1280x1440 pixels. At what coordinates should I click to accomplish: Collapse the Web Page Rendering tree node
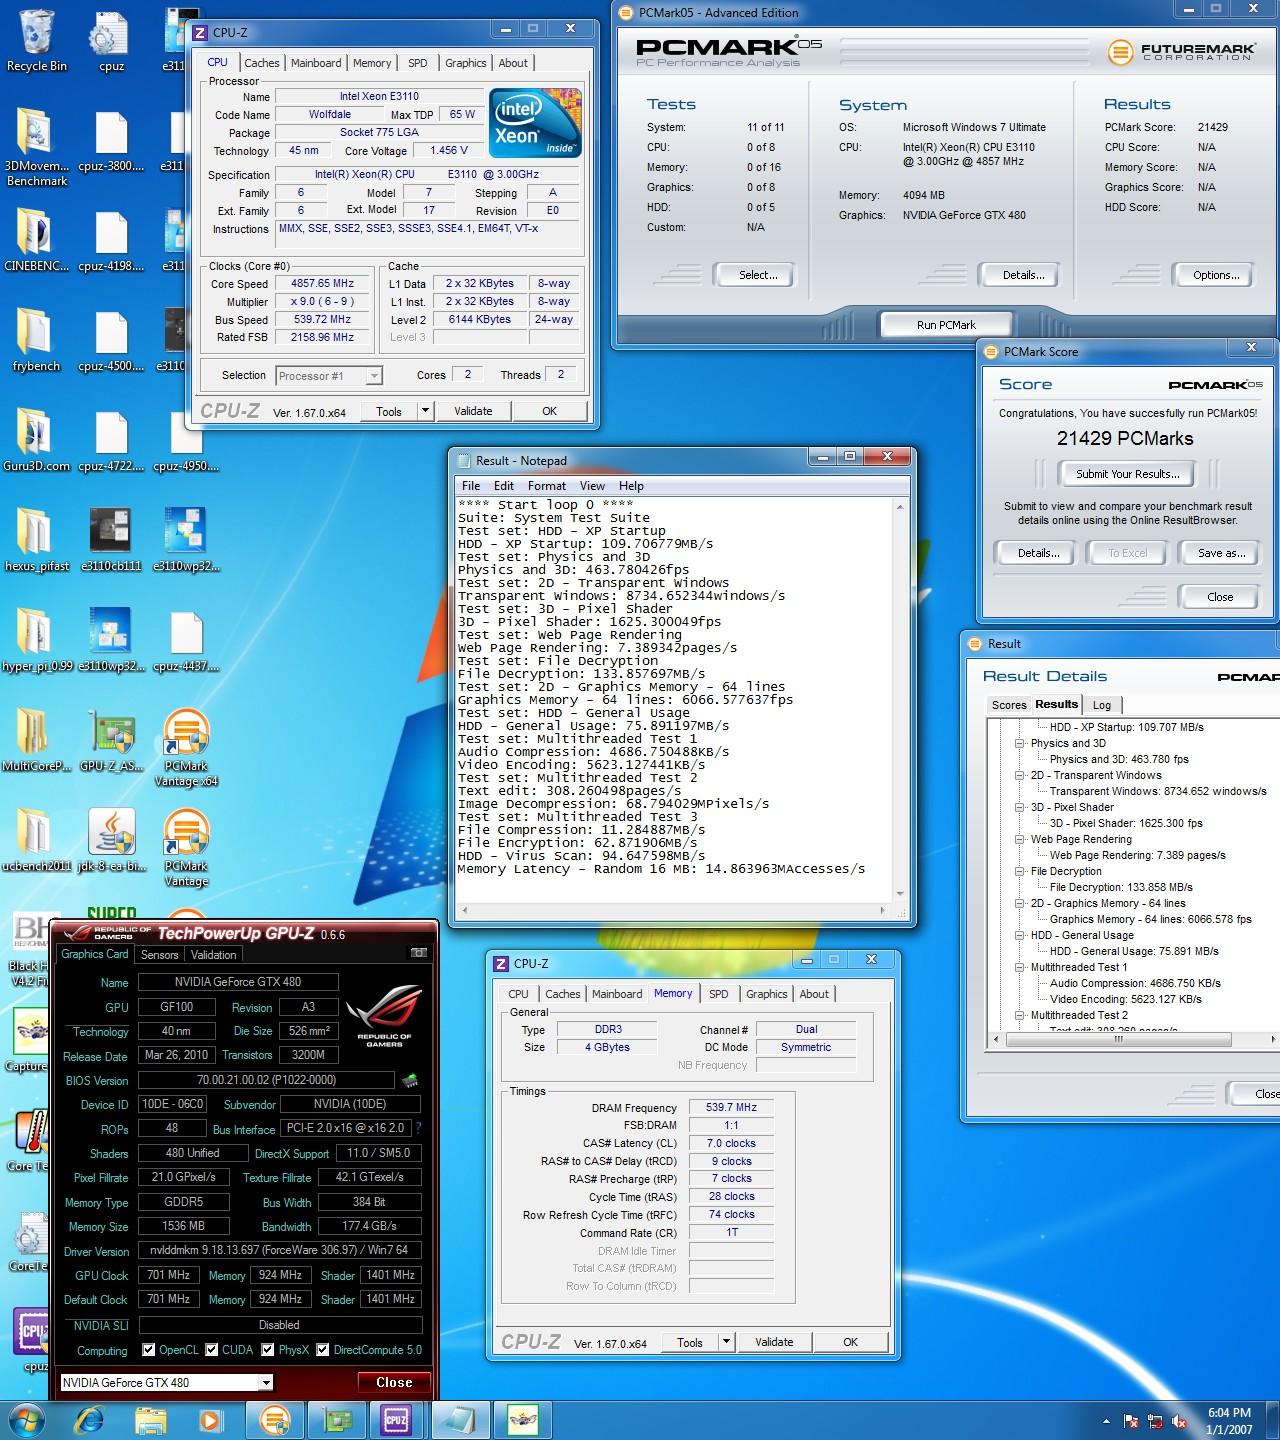coord(1019,839)
